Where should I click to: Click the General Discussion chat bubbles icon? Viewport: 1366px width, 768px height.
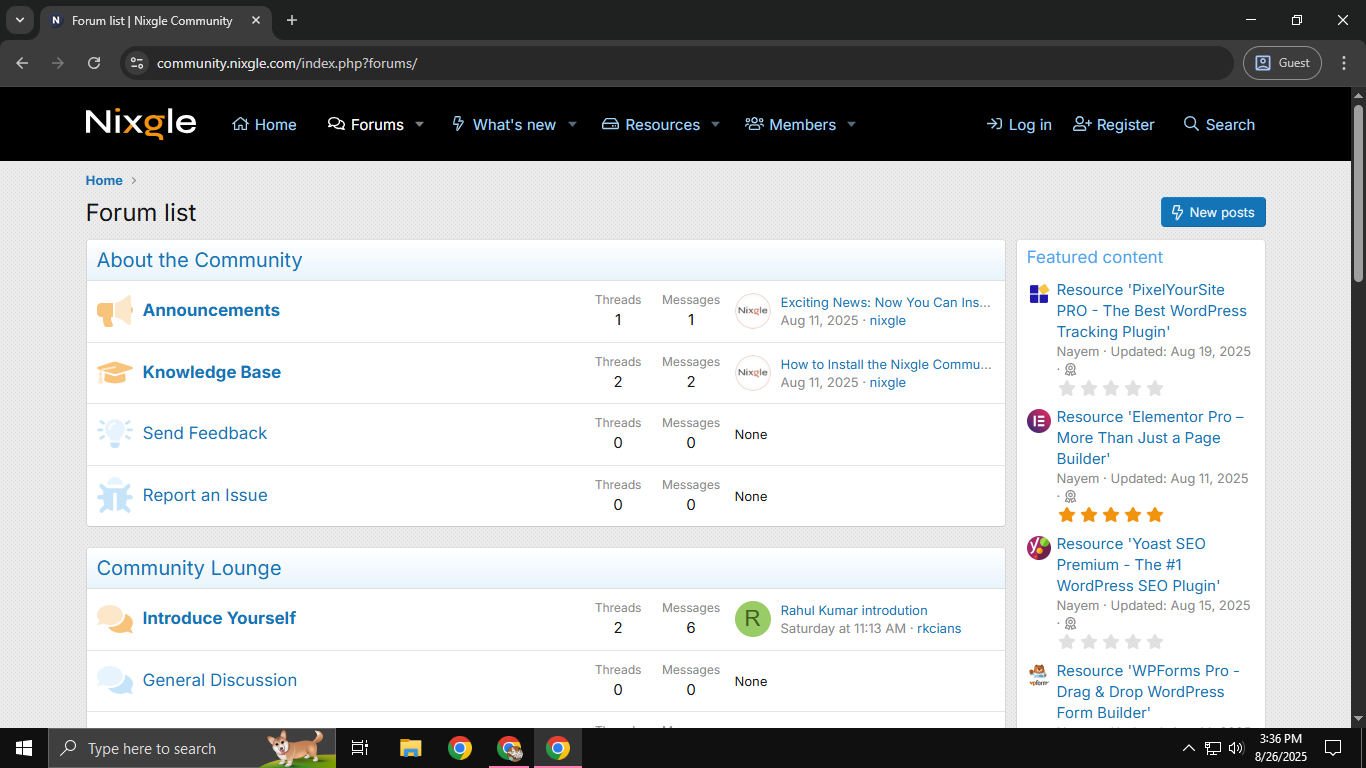coord(115,681)
